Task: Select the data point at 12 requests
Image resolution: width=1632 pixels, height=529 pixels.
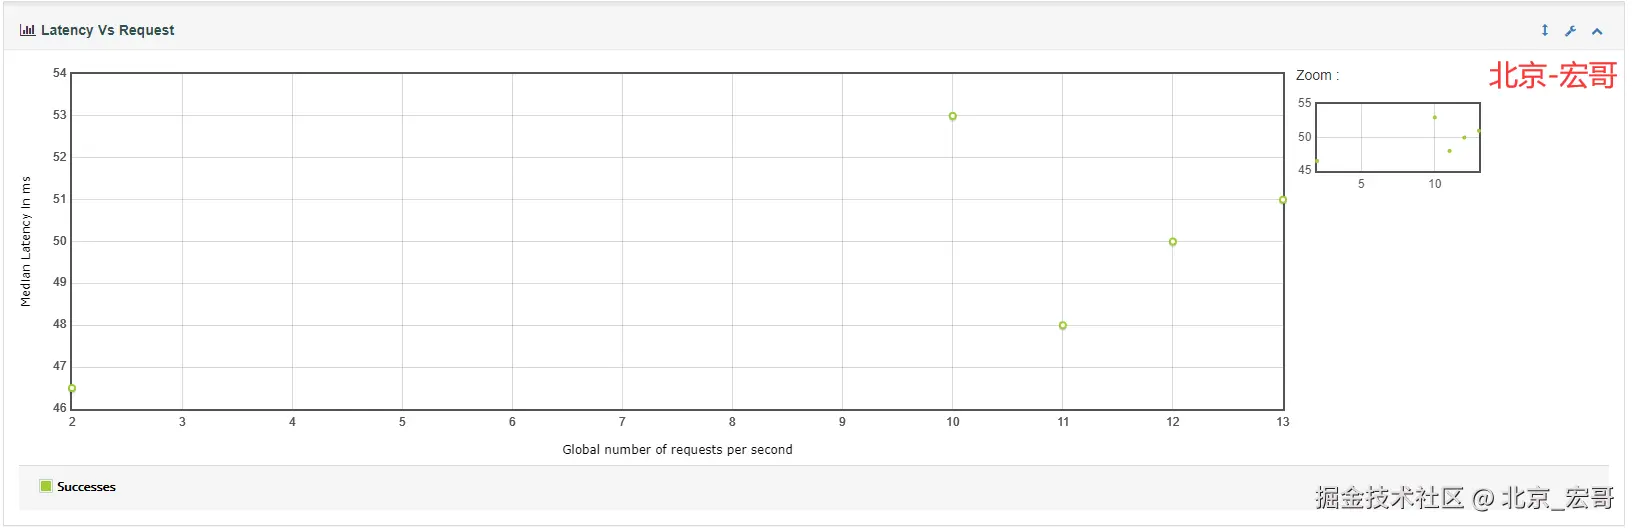Action: (1173, 241)
